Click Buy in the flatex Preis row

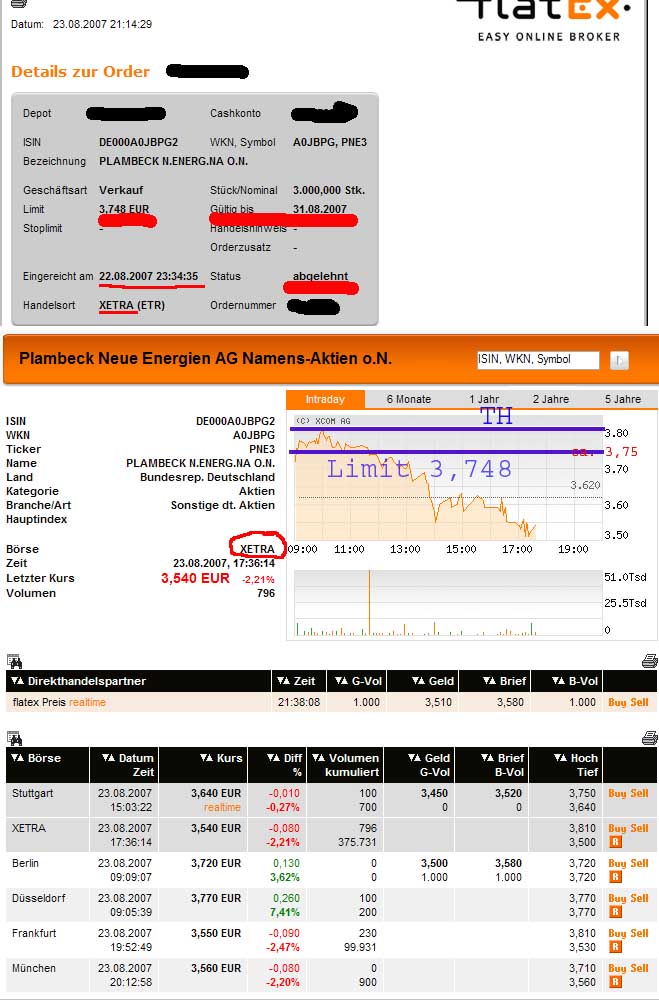(617, 702)
